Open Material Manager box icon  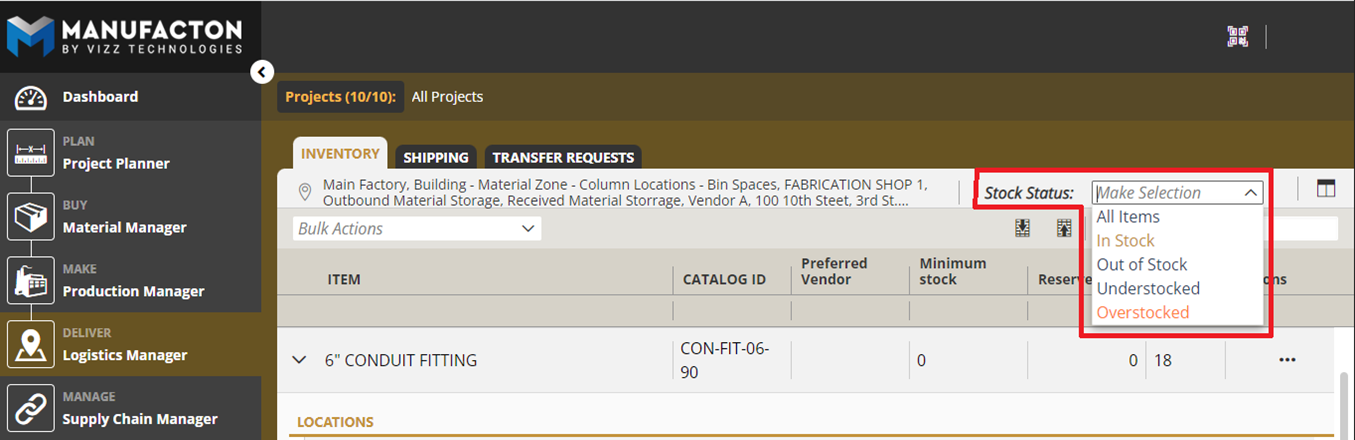(x=31, y=217)
